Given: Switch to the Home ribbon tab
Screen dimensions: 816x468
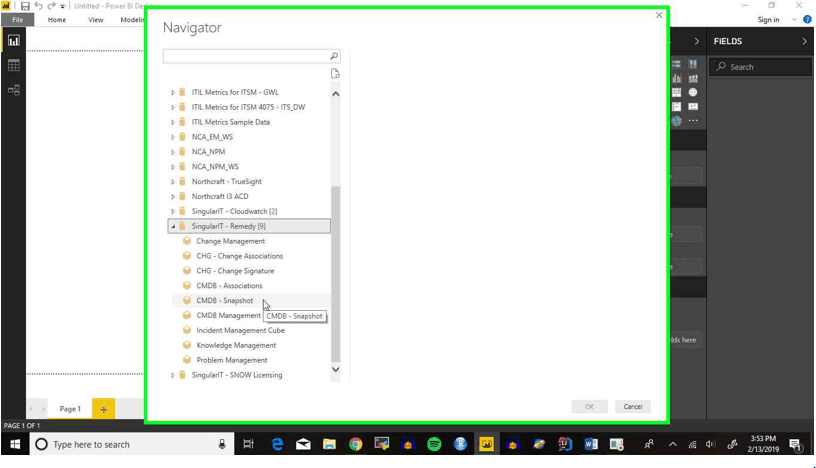Looking at the screenshot, I should point(57,20).
